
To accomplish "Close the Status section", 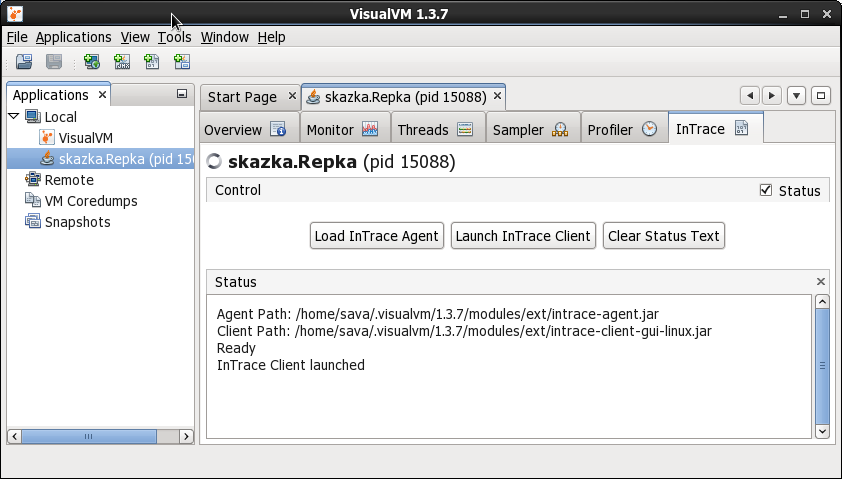I will click(821, 281).
